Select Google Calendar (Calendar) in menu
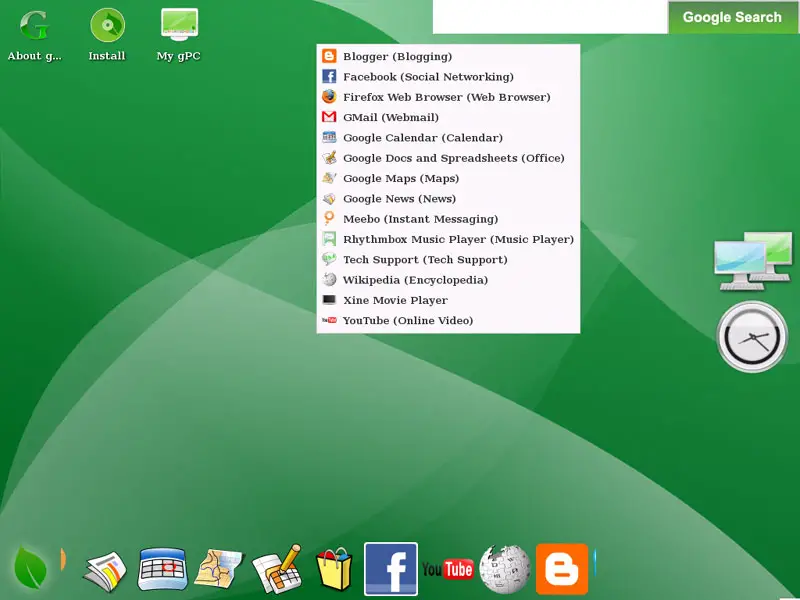 448,138
